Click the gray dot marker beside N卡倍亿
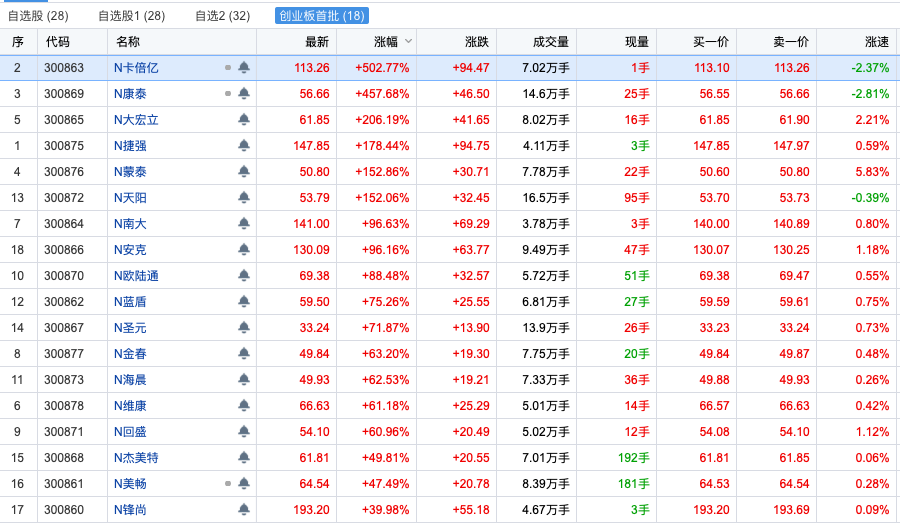 coord(228,68)
